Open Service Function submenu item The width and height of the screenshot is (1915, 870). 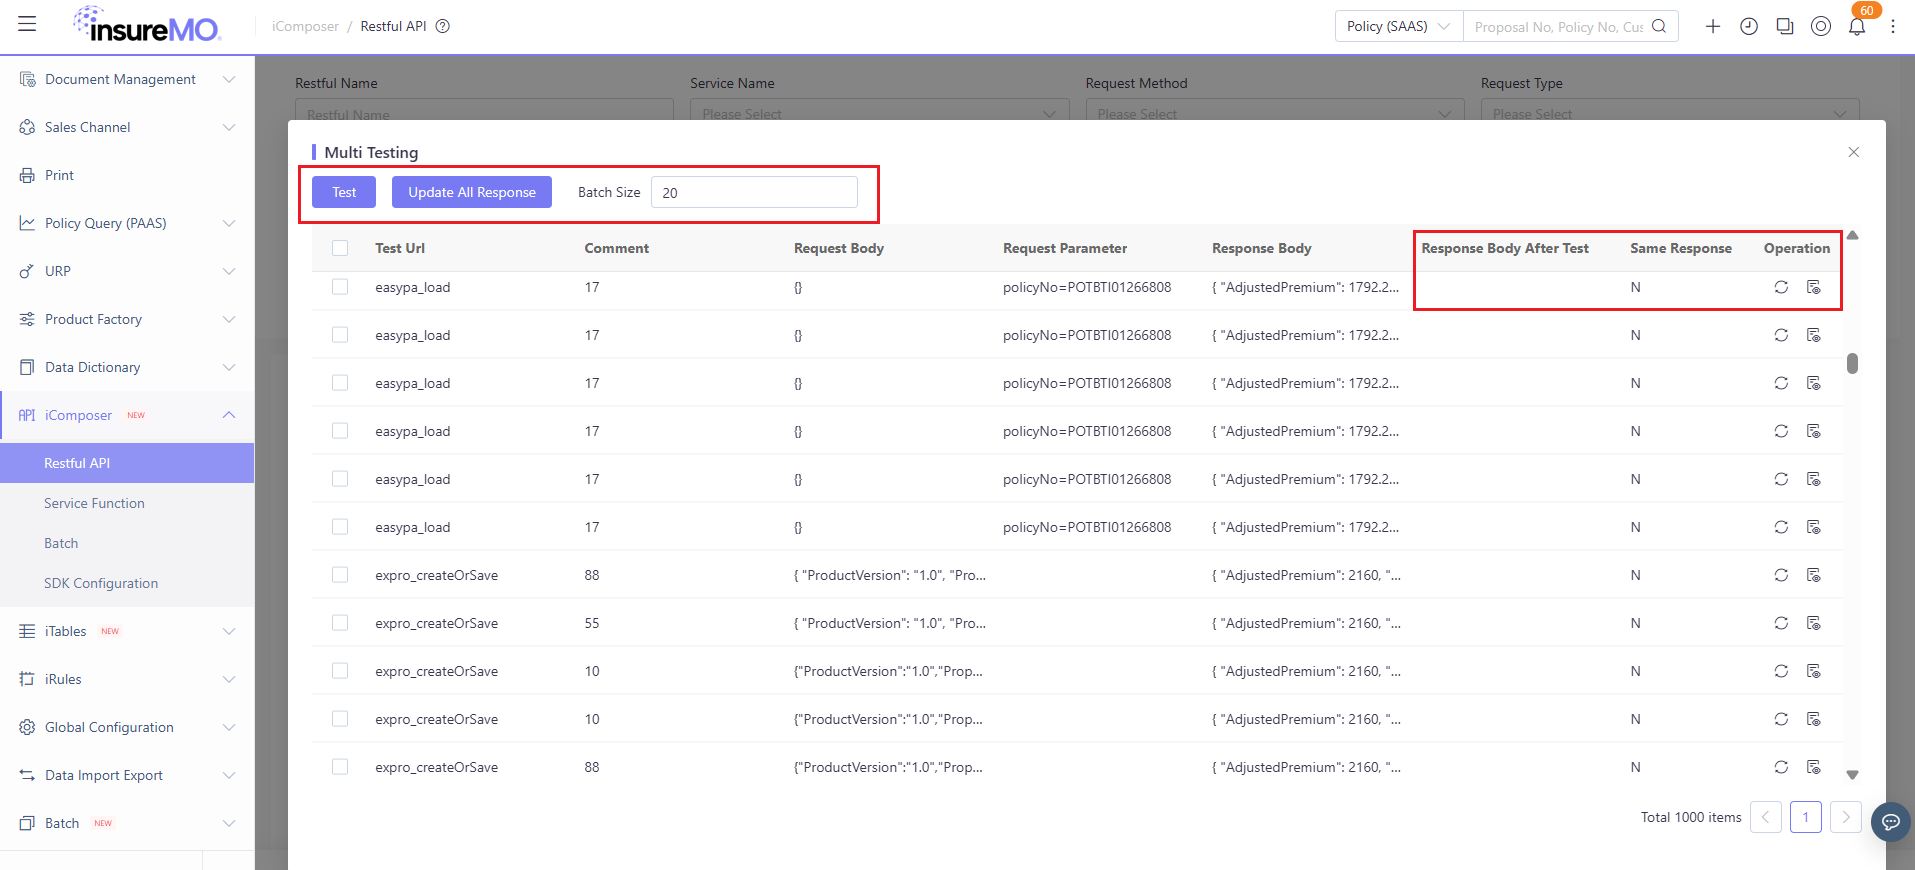click(x=127, y=503)
